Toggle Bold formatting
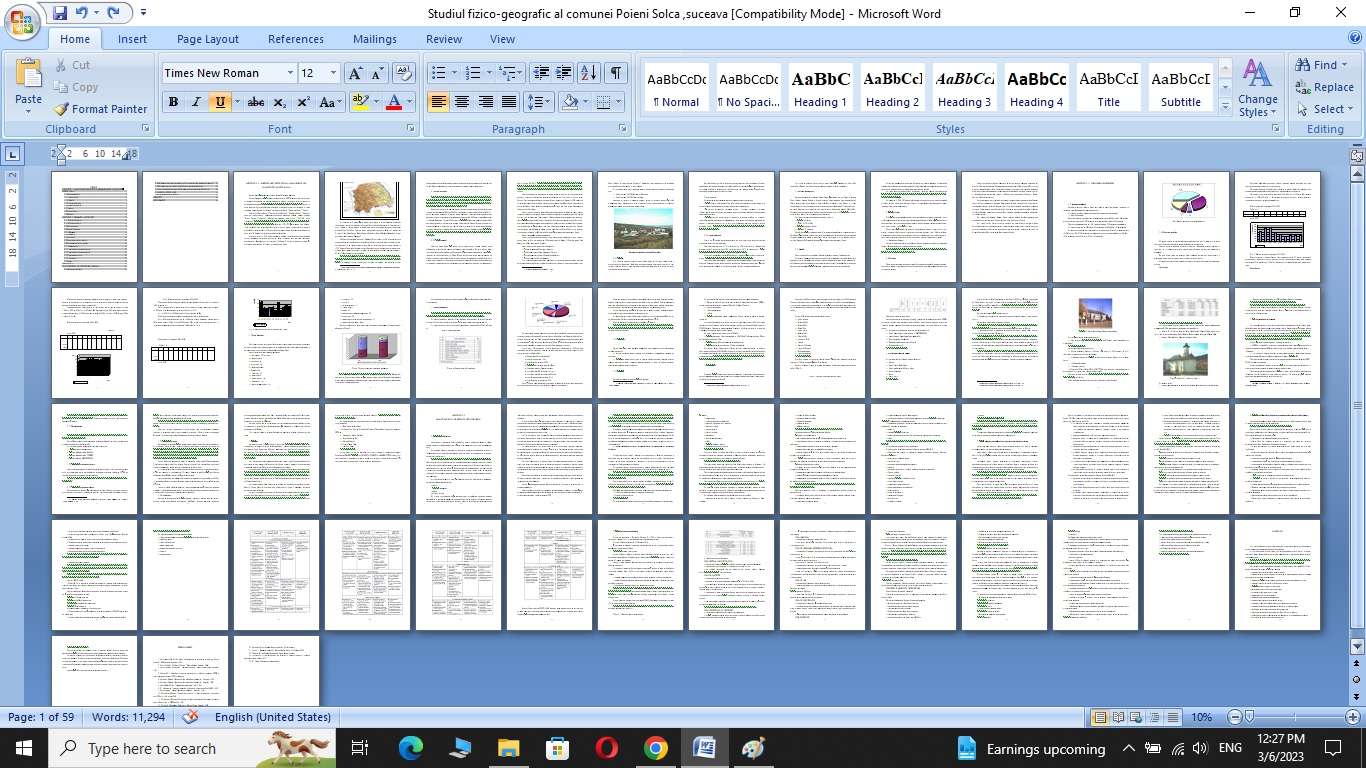This screenshot has width=1366, height=768. [173, 102]
